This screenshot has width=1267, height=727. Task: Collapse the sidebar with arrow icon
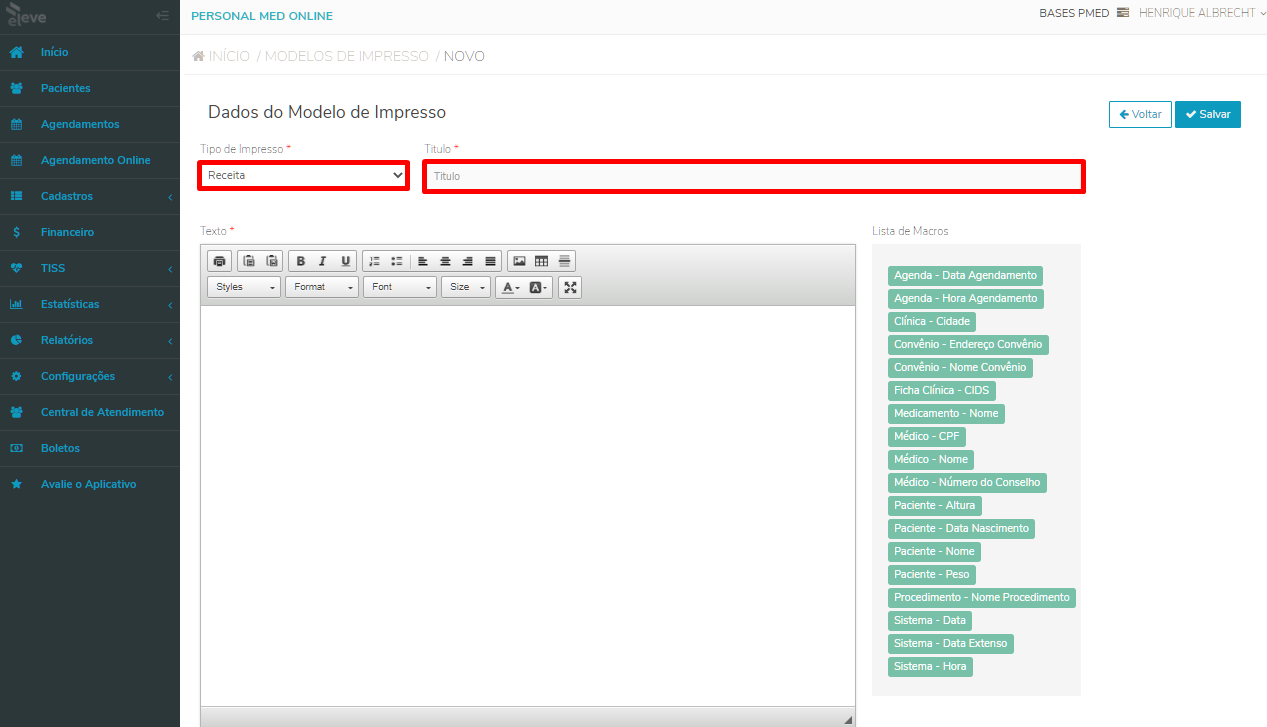(x=162, y=16)
